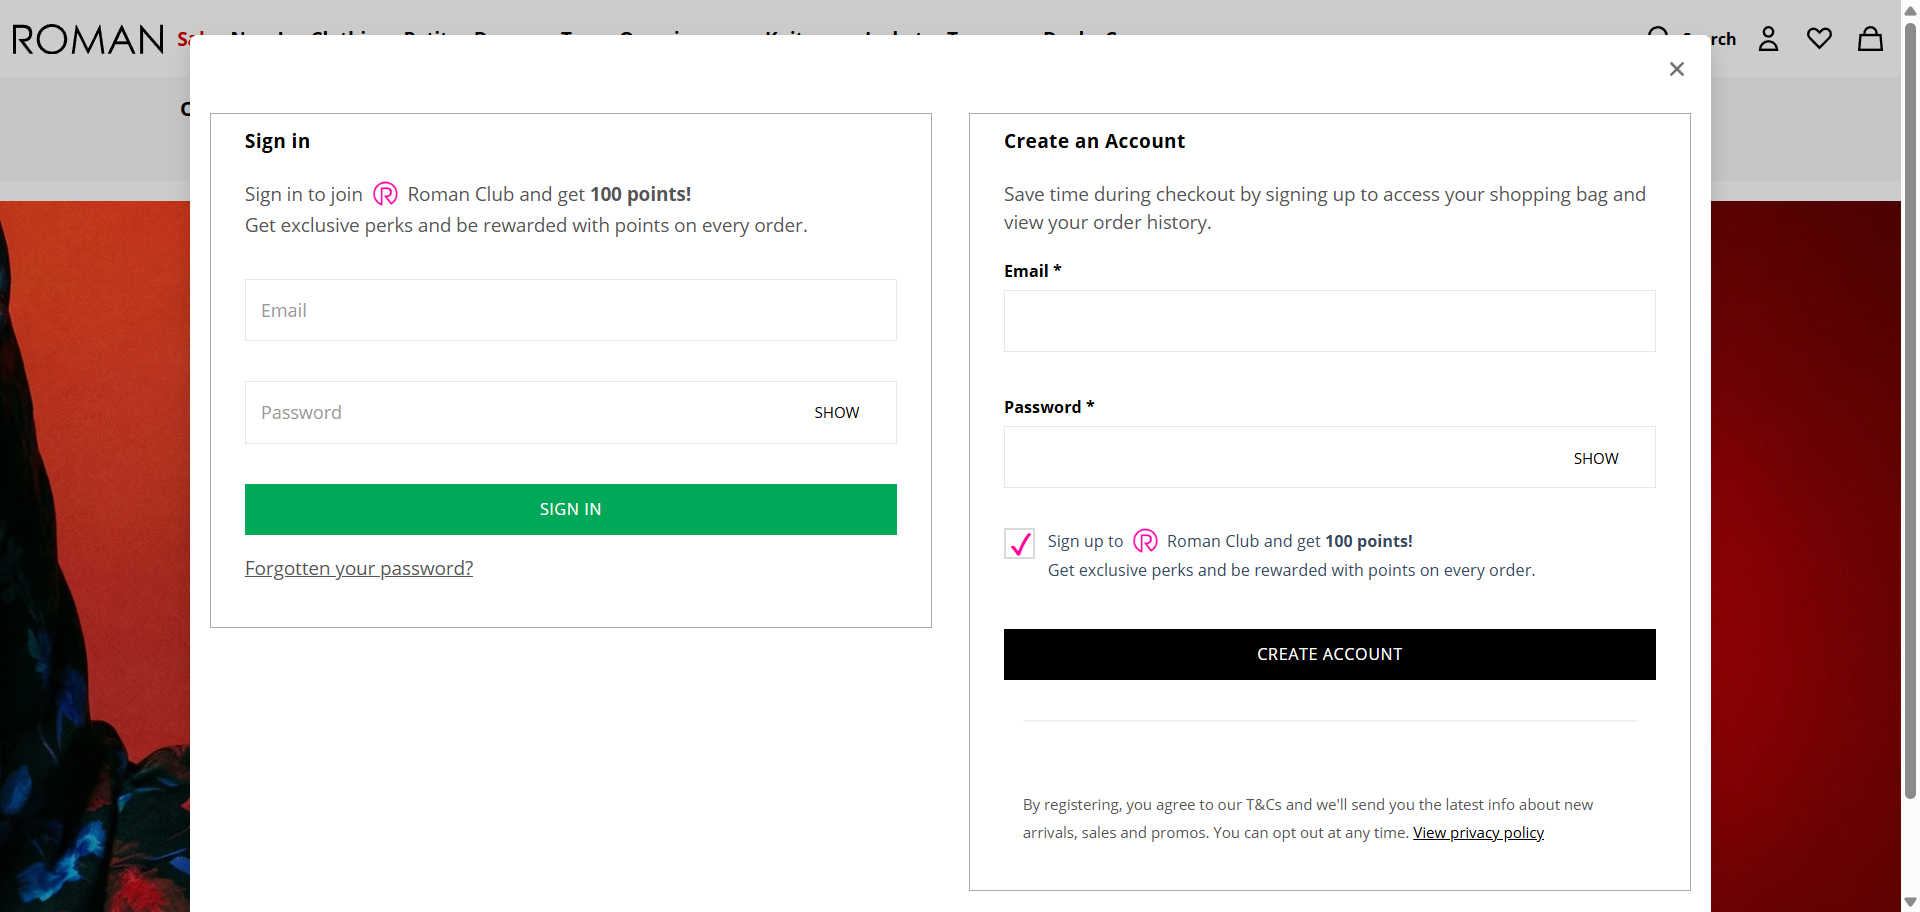
Task: Uncheck the Roman Club sign-up checkbox
Action: [1019, 543]
